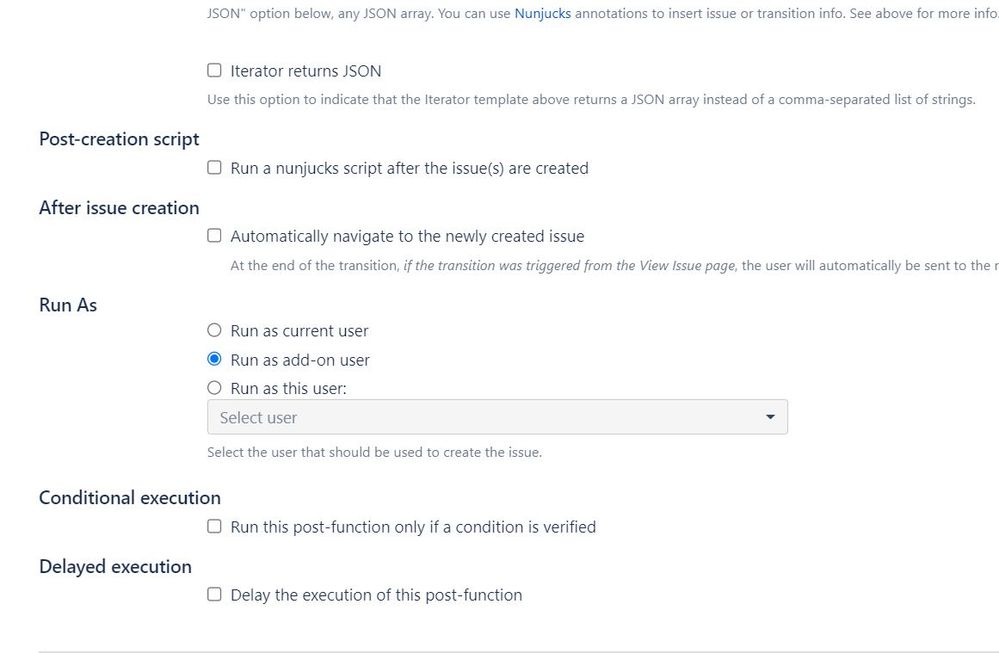The height and width of the screenshot is (653, 999).
Task: Click the 'Run as add-on user' label text
Action: (x=300, y=359)
